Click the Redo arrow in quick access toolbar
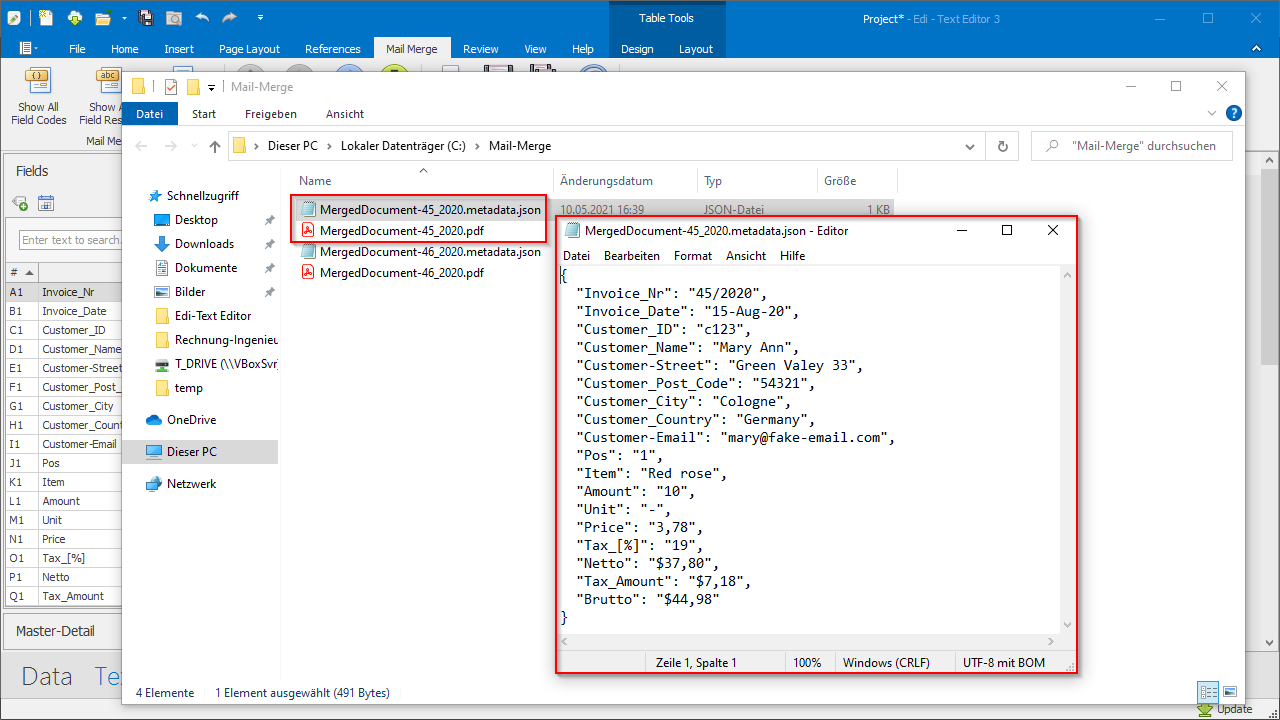Image resolution: width=1280 pixels, height=720 pixels. pyautogui.click(x=230, y=18)
